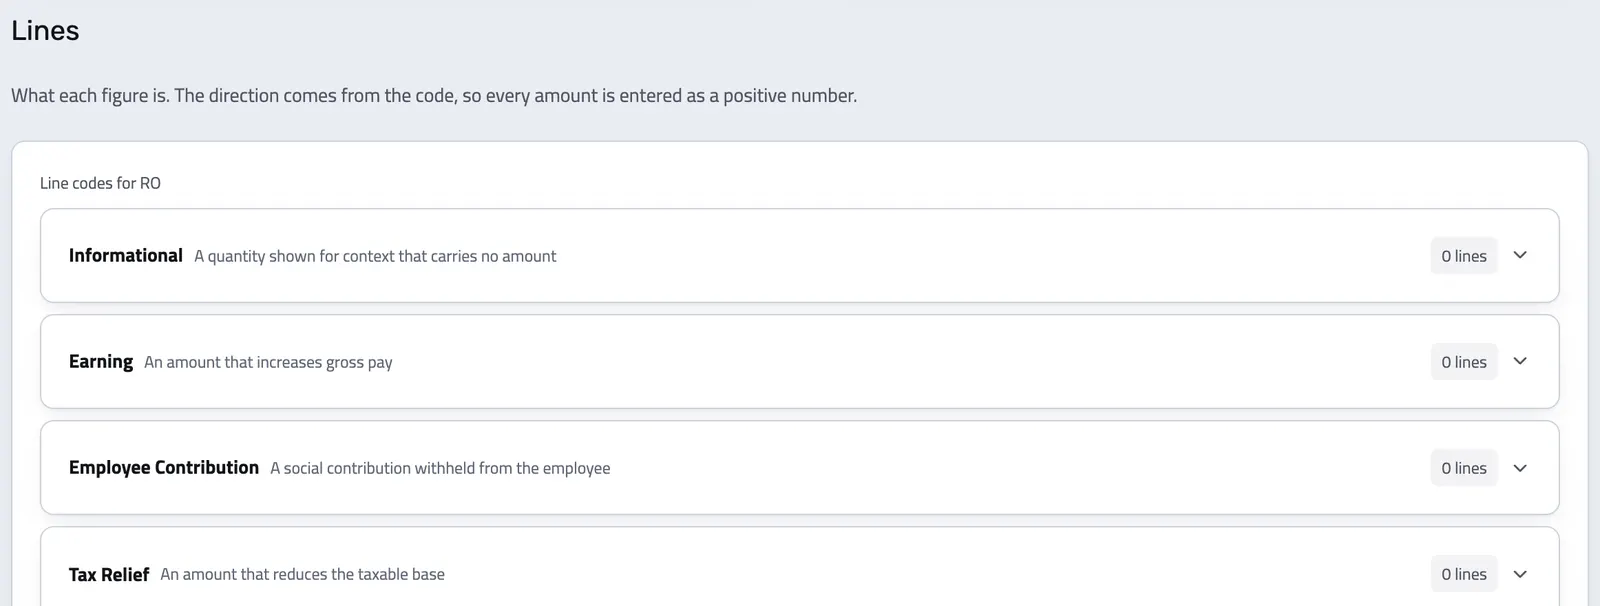Click the Informational heading
The height and width of the screenshot is (606, 1600).
click(x=126, y=255)
